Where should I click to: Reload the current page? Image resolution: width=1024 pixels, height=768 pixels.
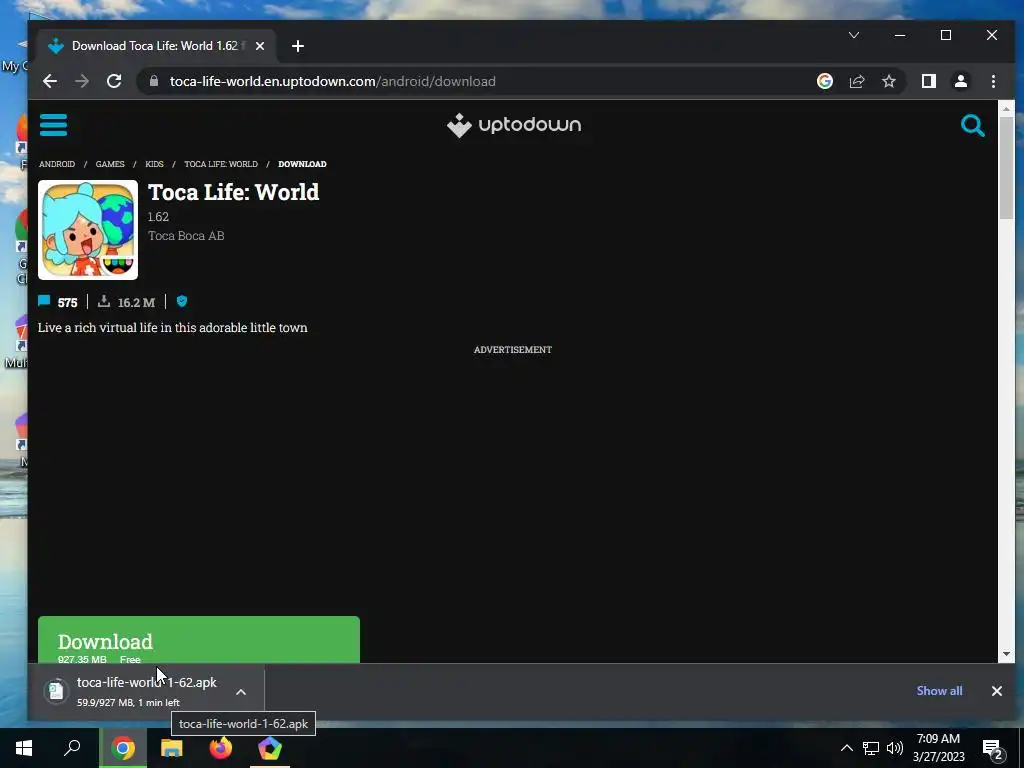click(114, 81)
